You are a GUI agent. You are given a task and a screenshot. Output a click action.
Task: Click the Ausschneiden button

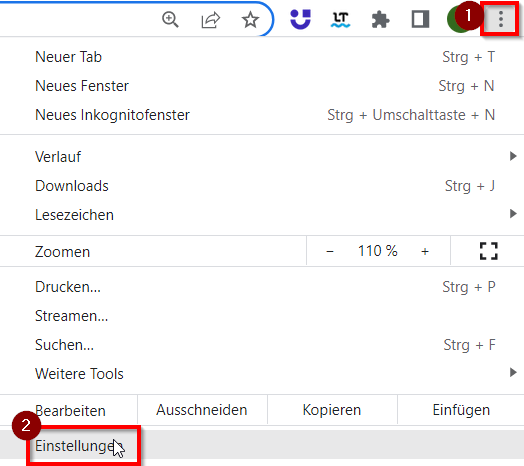(202, 410)
